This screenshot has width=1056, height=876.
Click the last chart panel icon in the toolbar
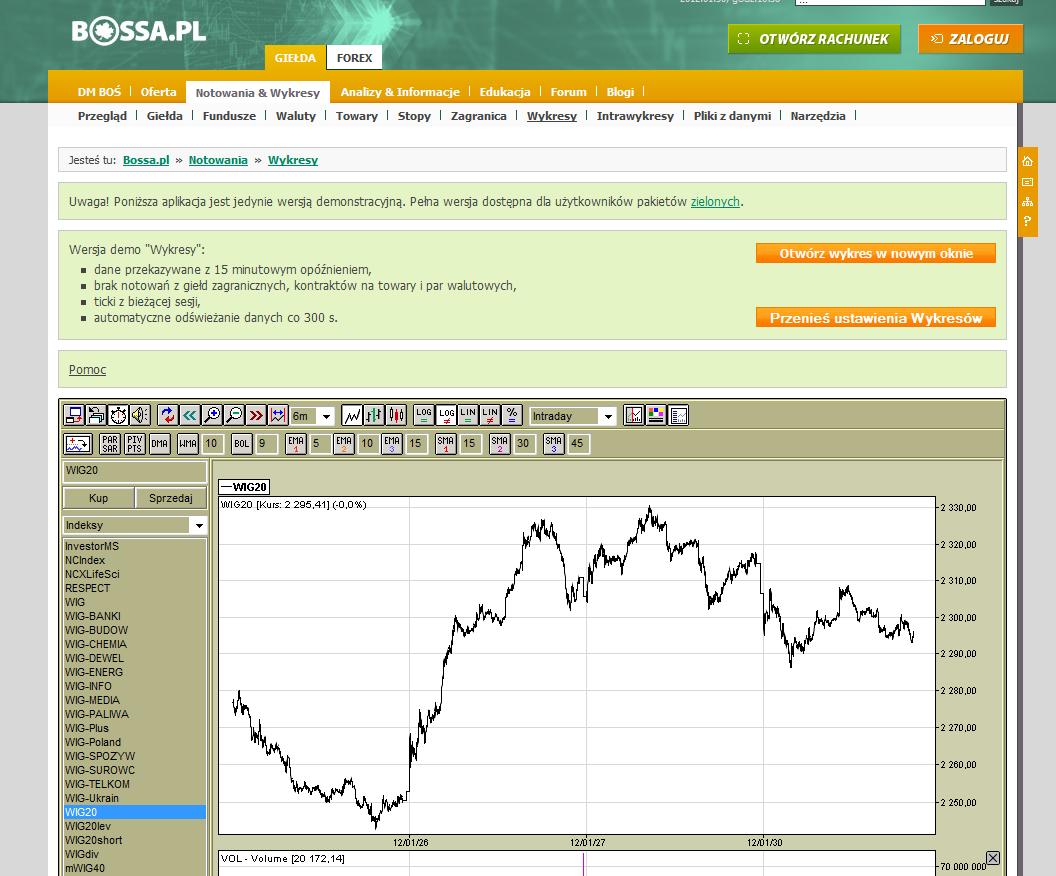(679, 415)
